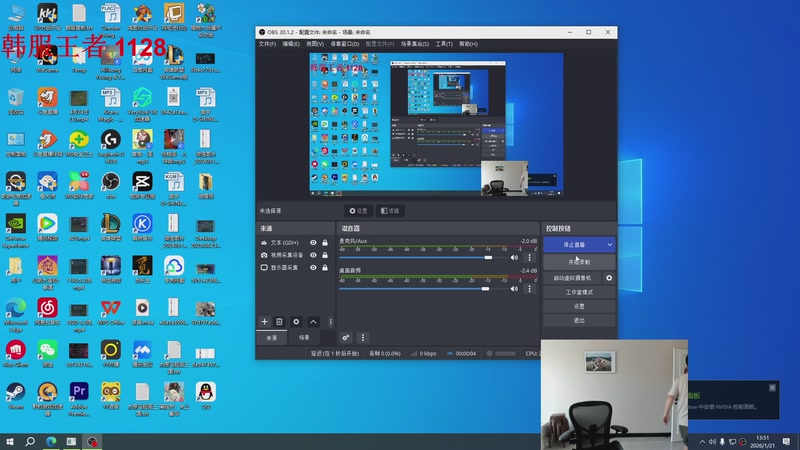Open the 工具(T) menu

click(x=444, y=44)
